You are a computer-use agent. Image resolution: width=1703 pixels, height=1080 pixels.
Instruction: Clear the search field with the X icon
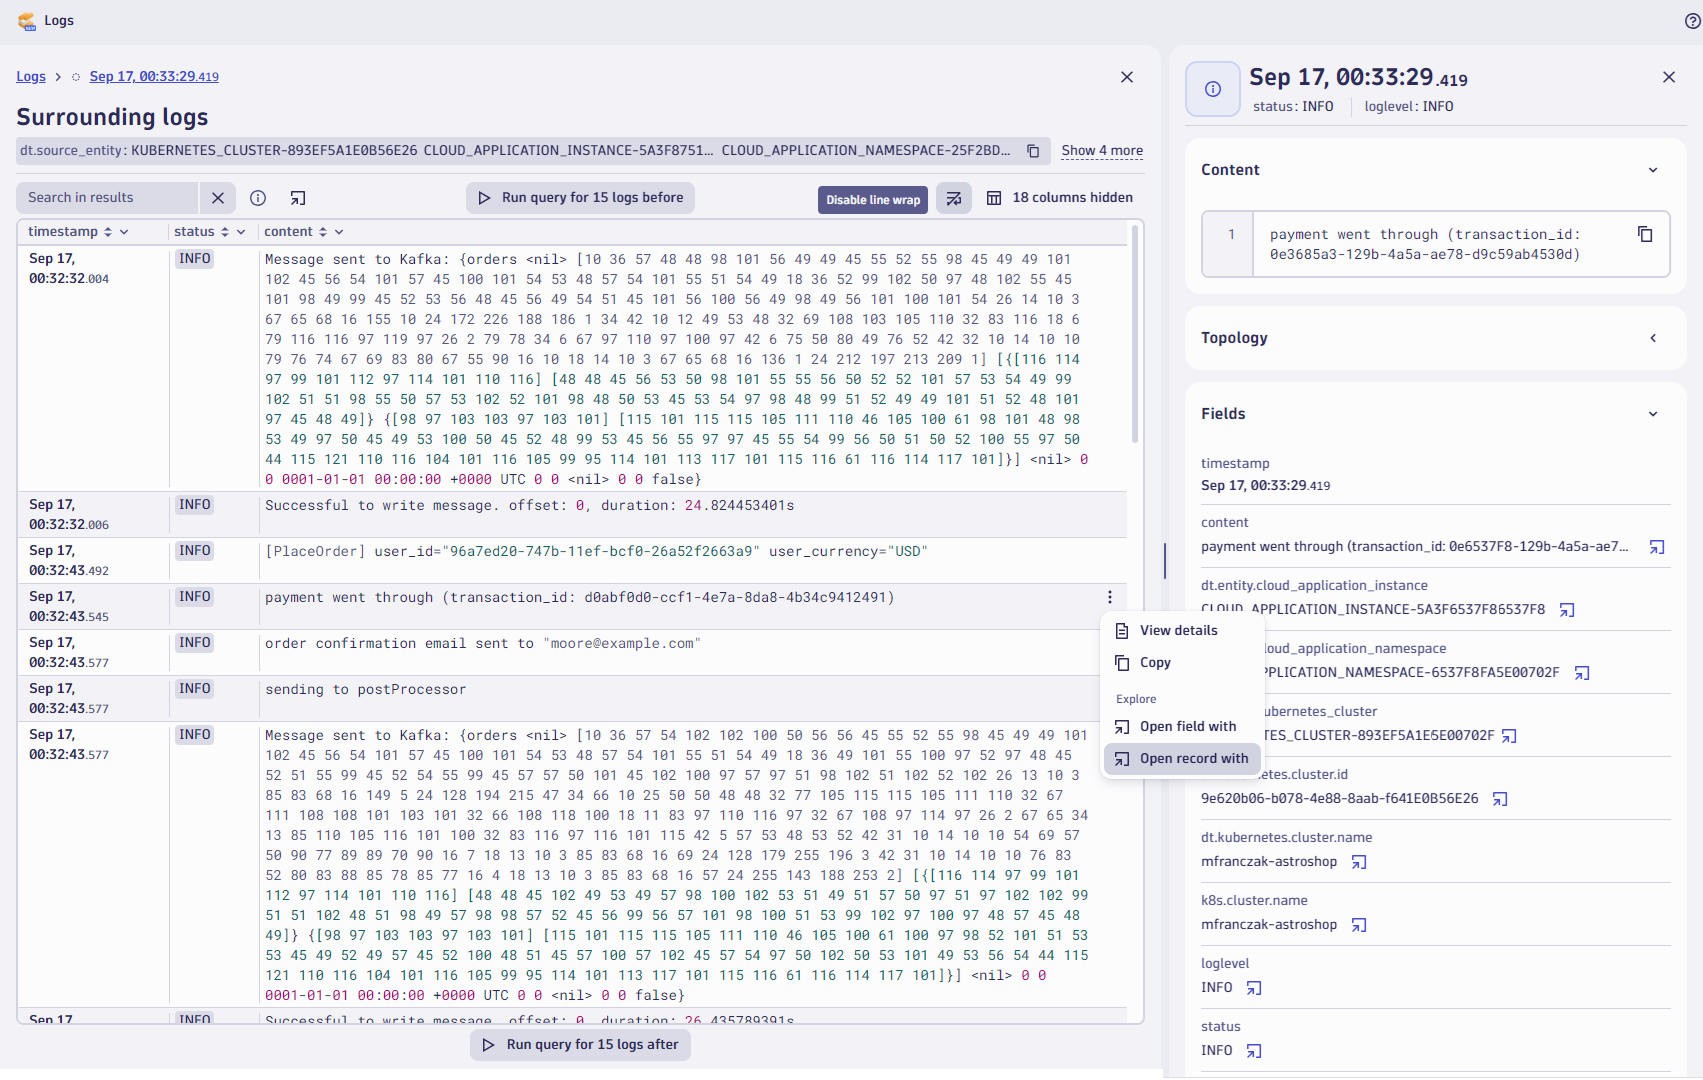pos(218,198)
